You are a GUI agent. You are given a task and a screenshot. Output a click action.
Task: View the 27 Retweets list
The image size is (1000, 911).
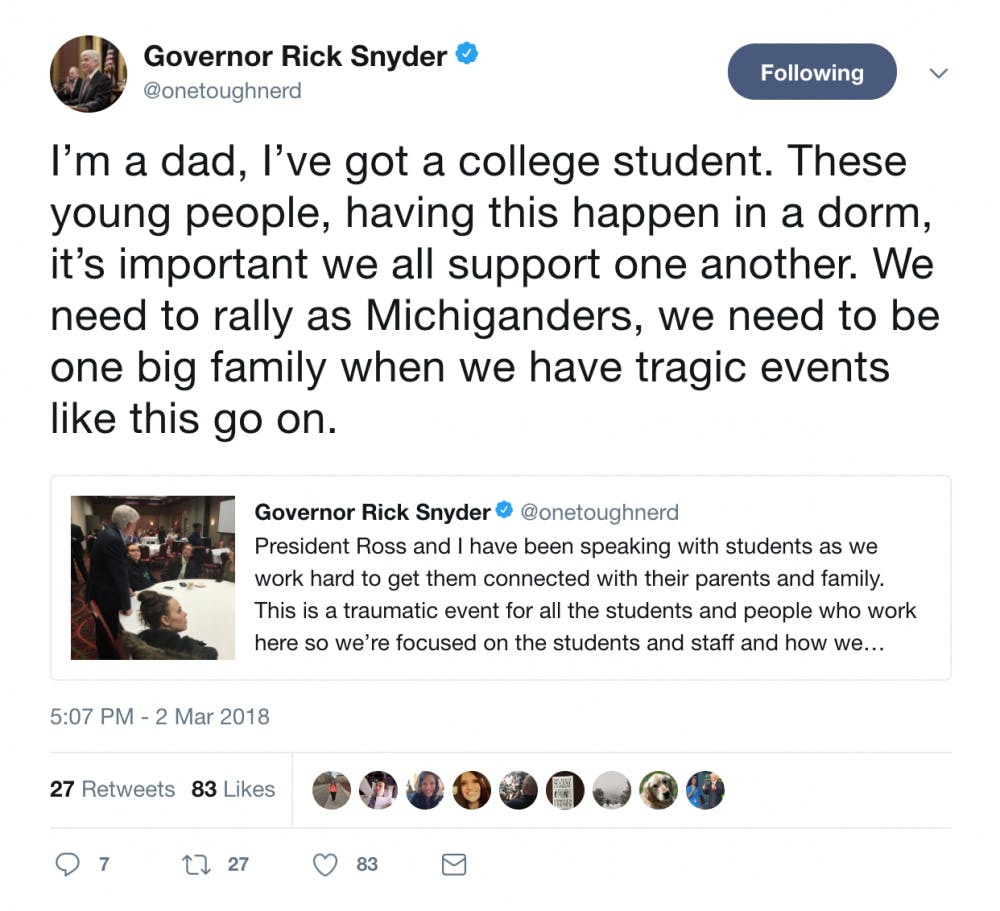112,789
